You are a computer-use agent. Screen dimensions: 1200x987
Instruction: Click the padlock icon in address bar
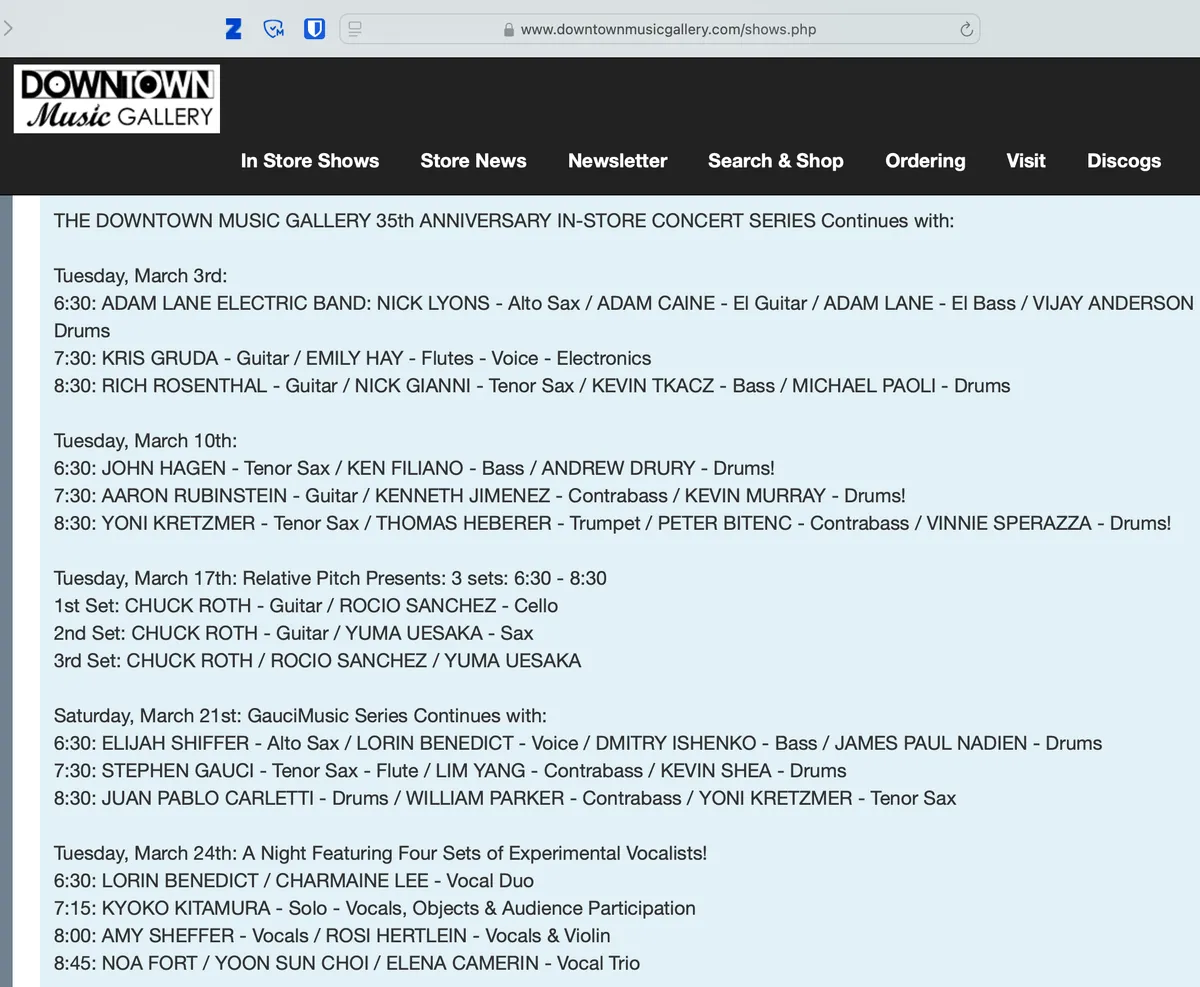point(509,30)
